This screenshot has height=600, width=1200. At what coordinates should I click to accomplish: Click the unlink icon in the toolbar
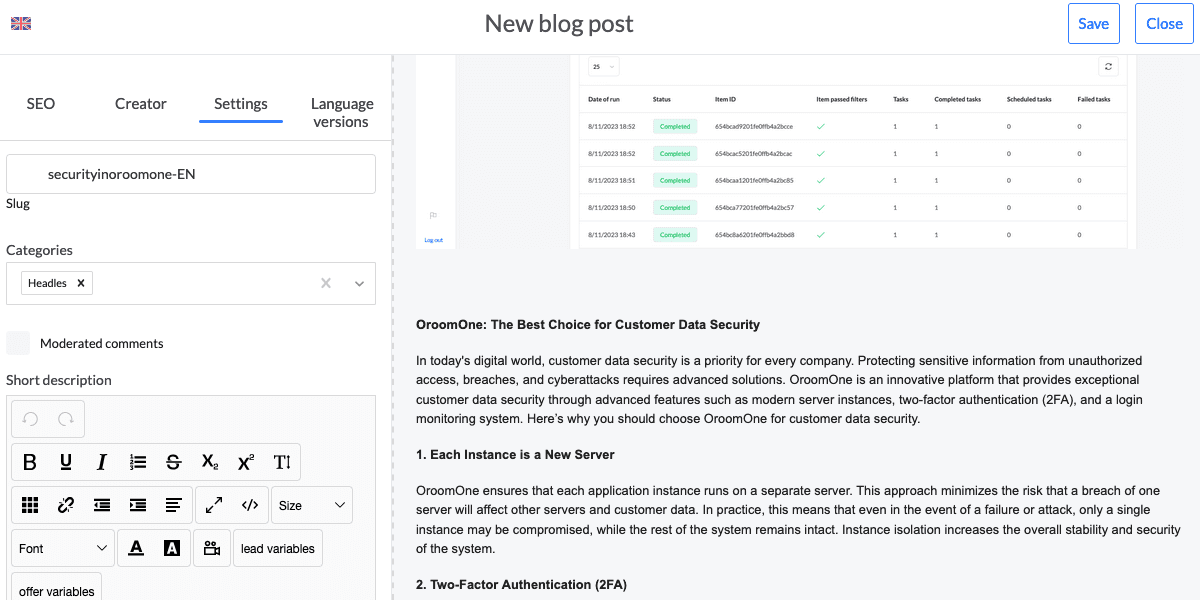66,505
